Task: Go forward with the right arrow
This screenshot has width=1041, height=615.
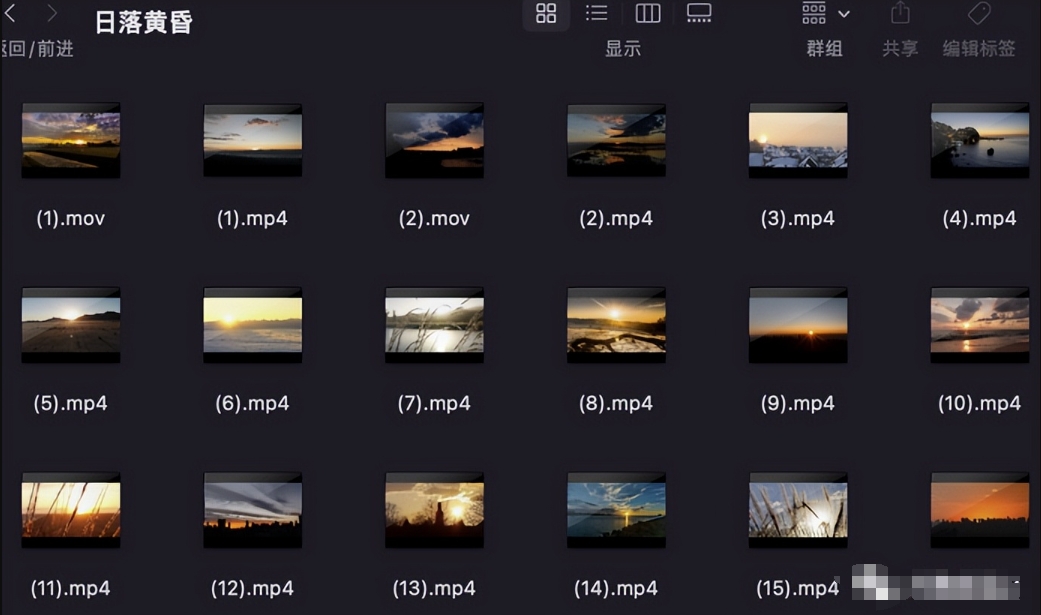Action: tap(52, 13)
